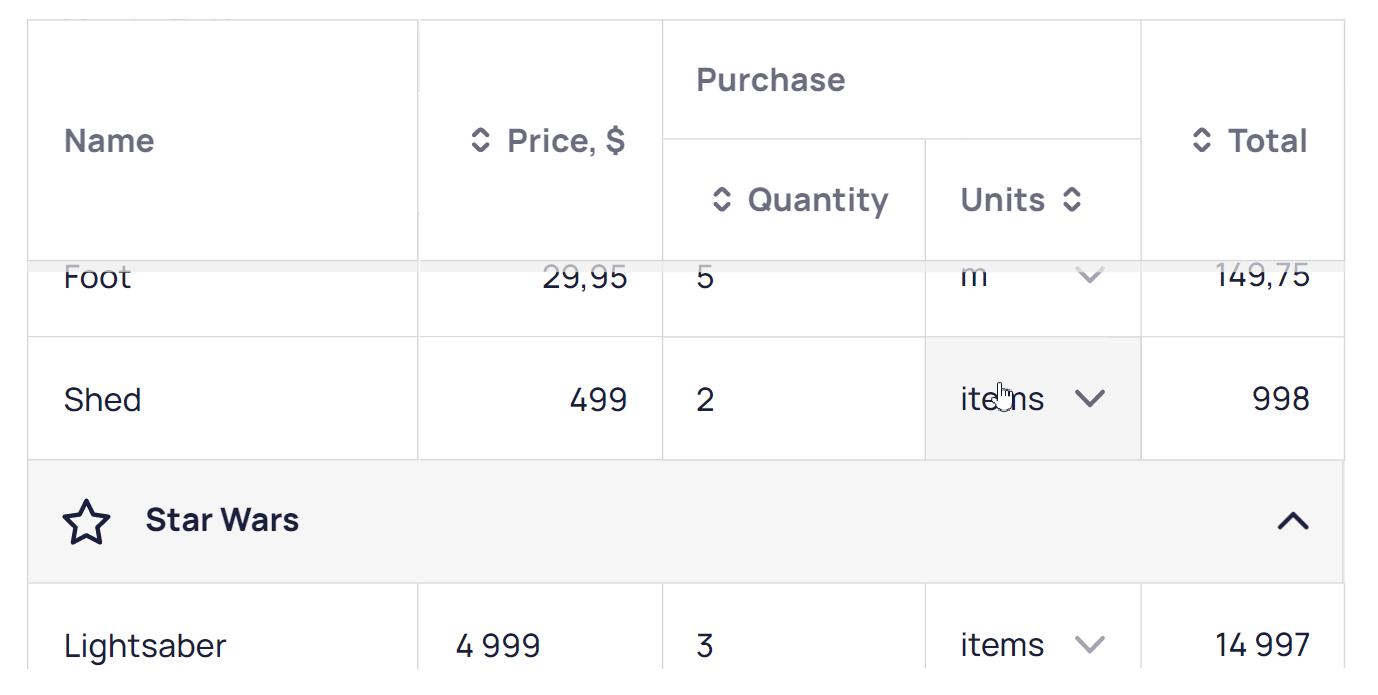Select the Lightsaber name cell
The image size is (1378, 695).
(x=145, y=646)
